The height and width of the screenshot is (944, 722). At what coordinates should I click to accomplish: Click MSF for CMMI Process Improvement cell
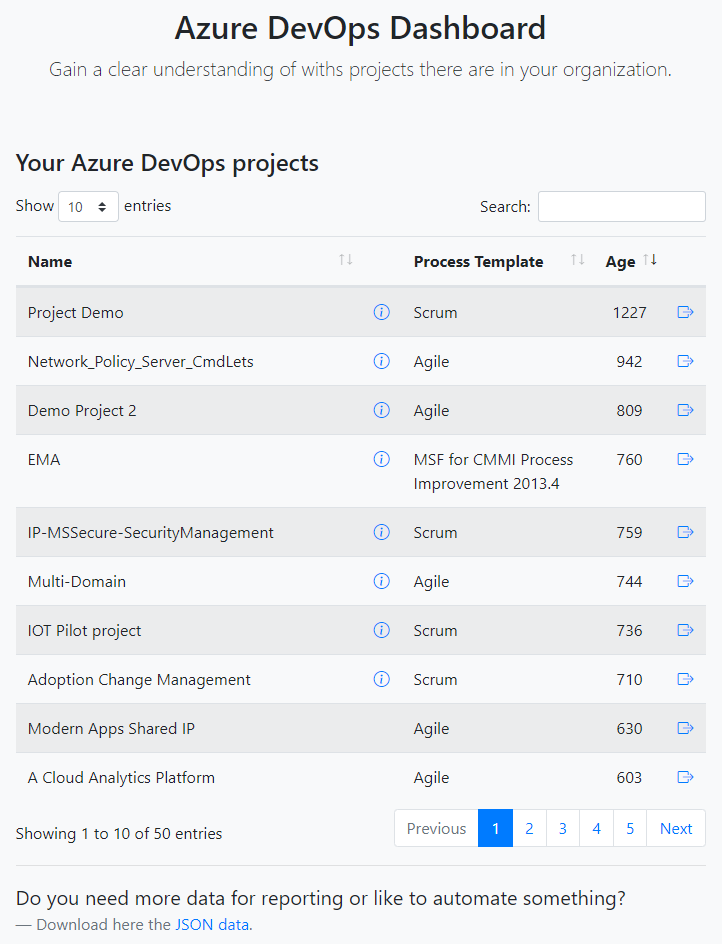click(493, 471)
